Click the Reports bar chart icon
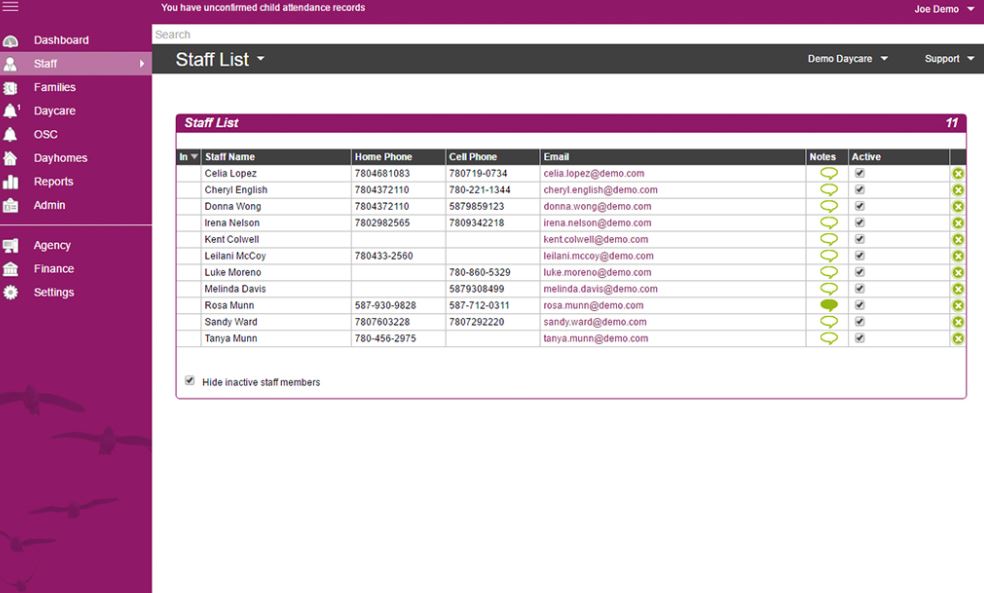The width and height of the screenshot is (984, 593). (x=10, y=182)
